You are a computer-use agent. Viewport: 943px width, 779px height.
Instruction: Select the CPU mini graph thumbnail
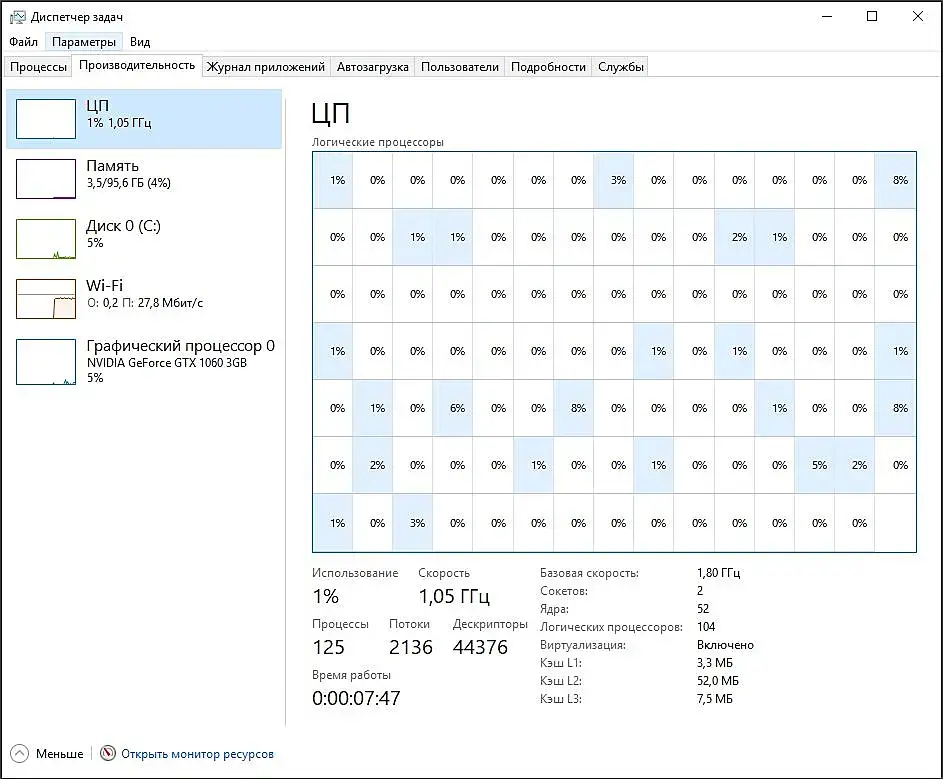click(46, 119)
